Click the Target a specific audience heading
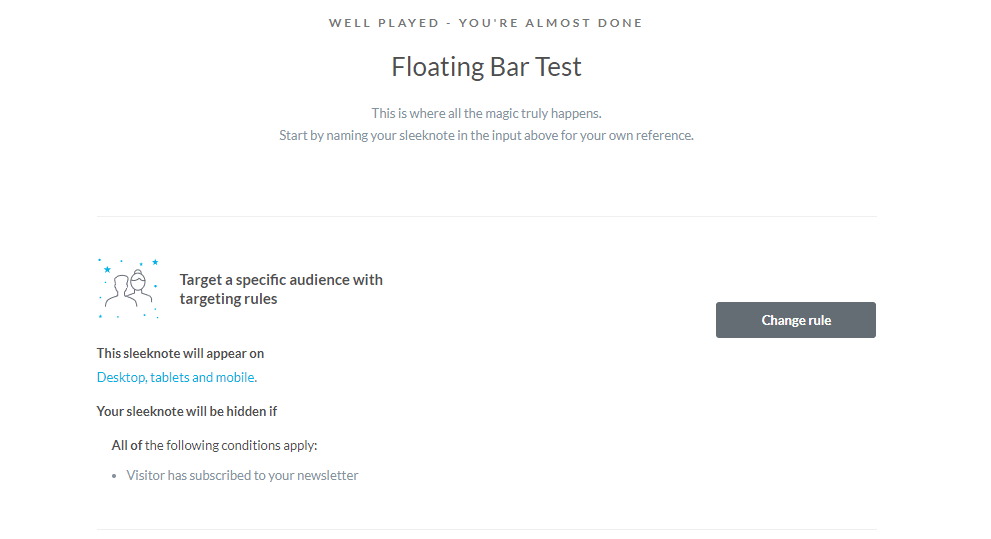991x539 pixels. [x=281, y=280]
